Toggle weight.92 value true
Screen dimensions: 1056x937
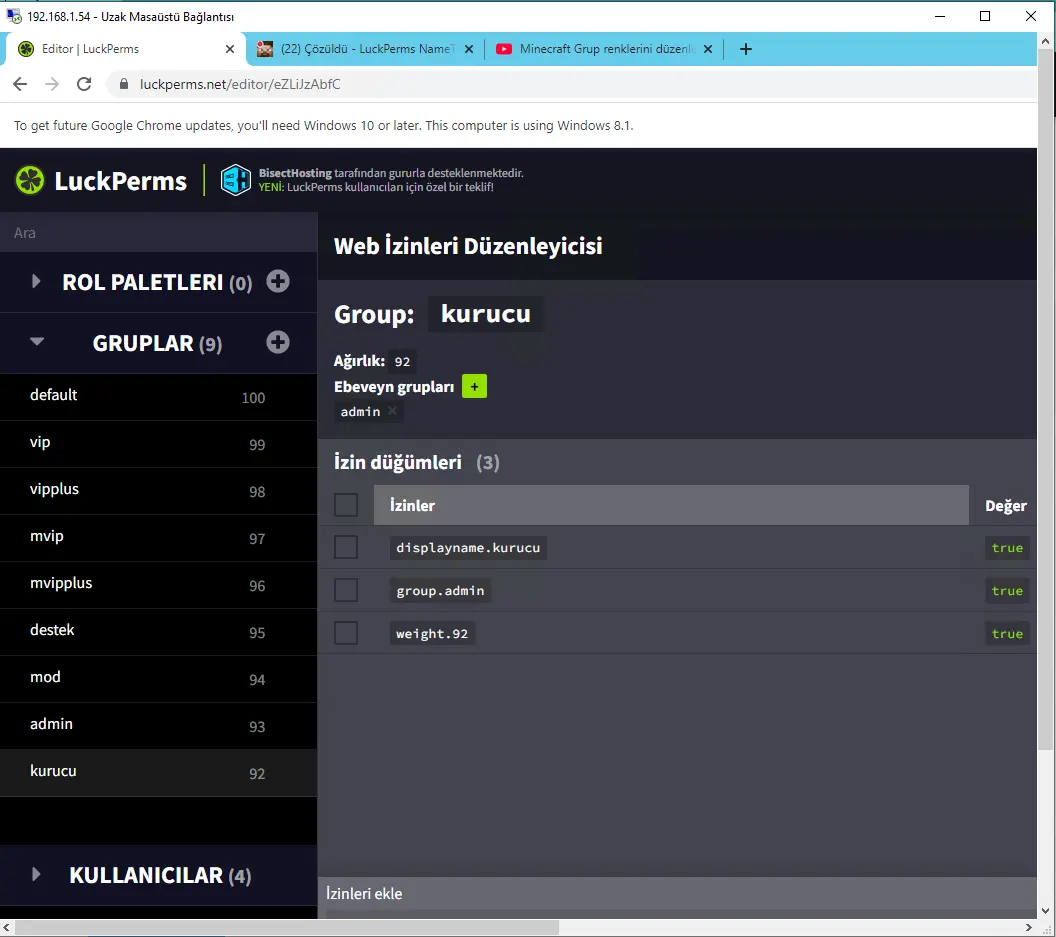tap(1007, 634)
